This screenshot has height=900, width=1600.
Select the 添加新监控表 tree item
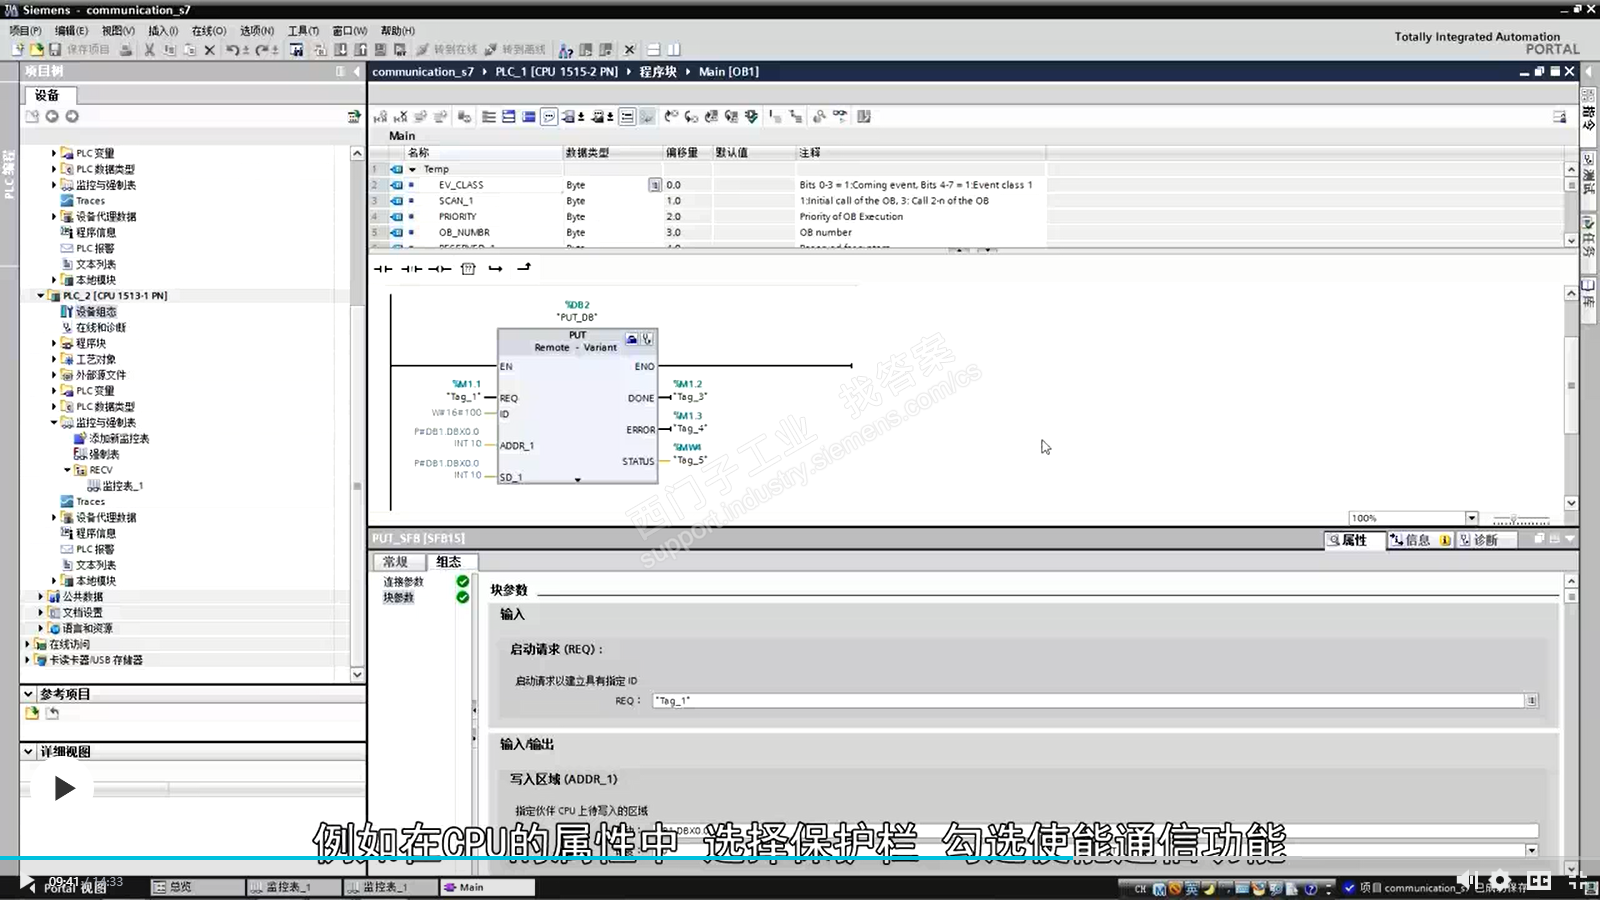(x=111, y=438)
